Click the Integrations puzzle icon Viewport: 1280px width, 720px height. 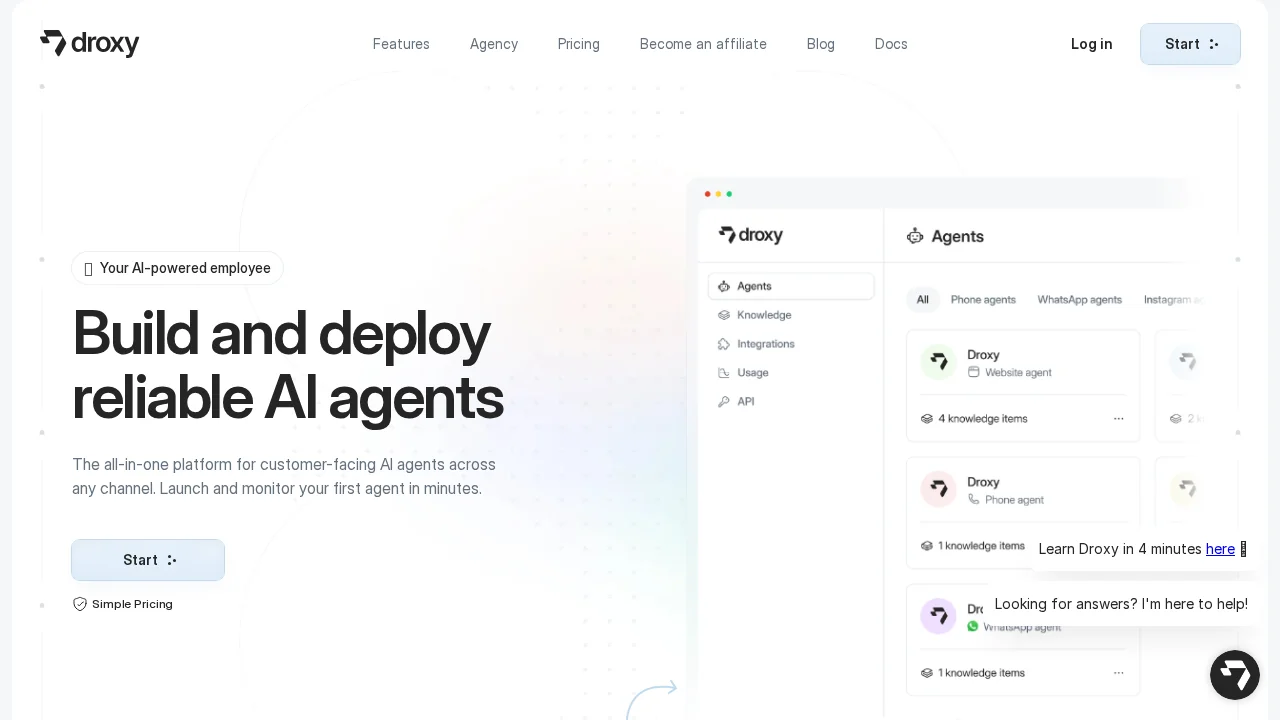point(724,344)
